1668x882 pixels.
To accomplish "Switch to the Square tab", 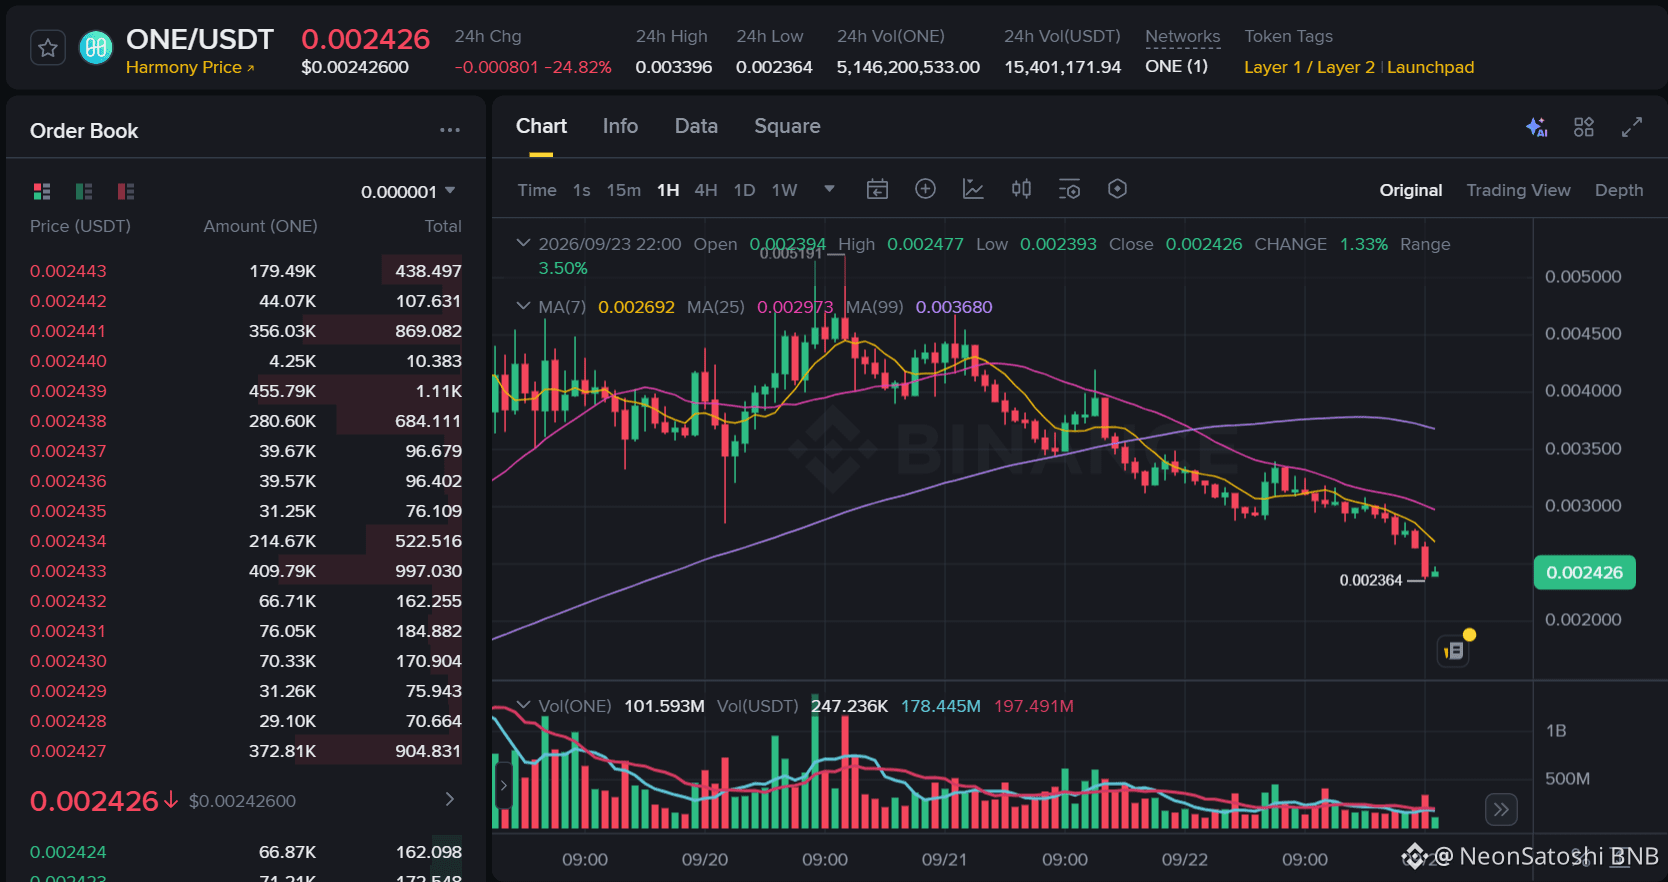I will (787, 126).
